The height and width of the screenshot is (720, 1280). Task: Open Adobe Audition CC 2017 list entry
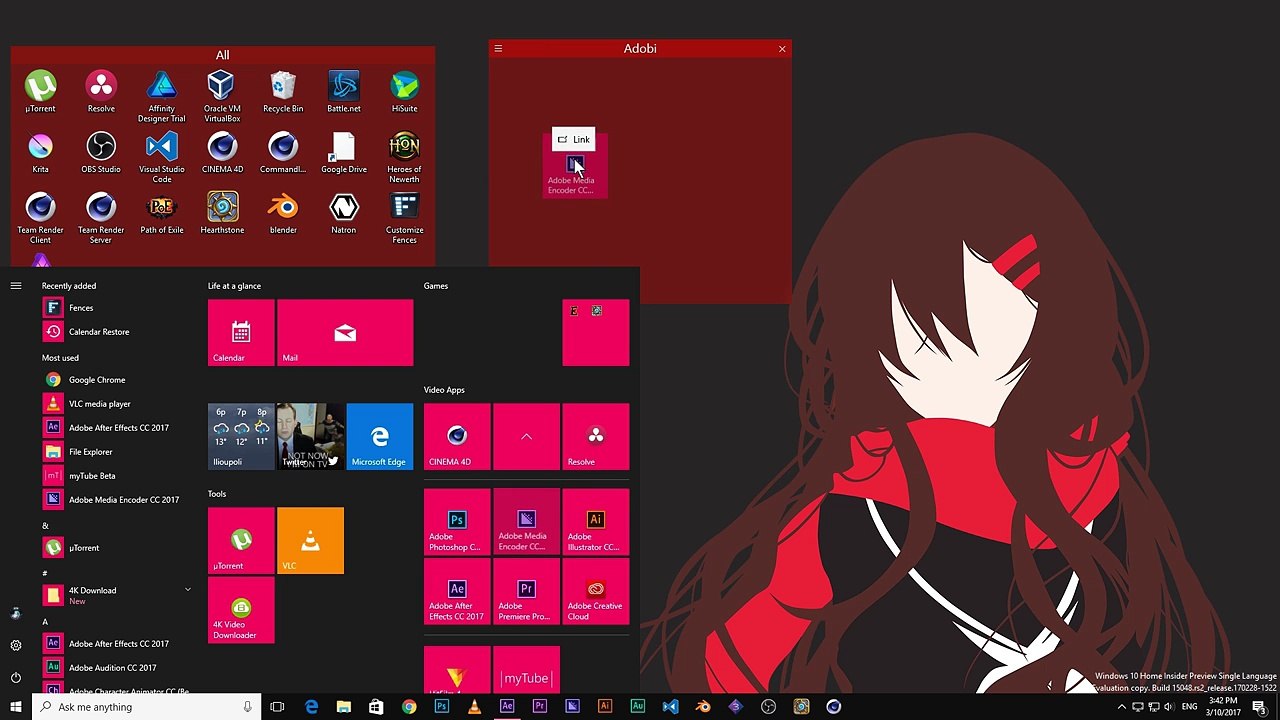pyautogui.click(x=116, y=668)
